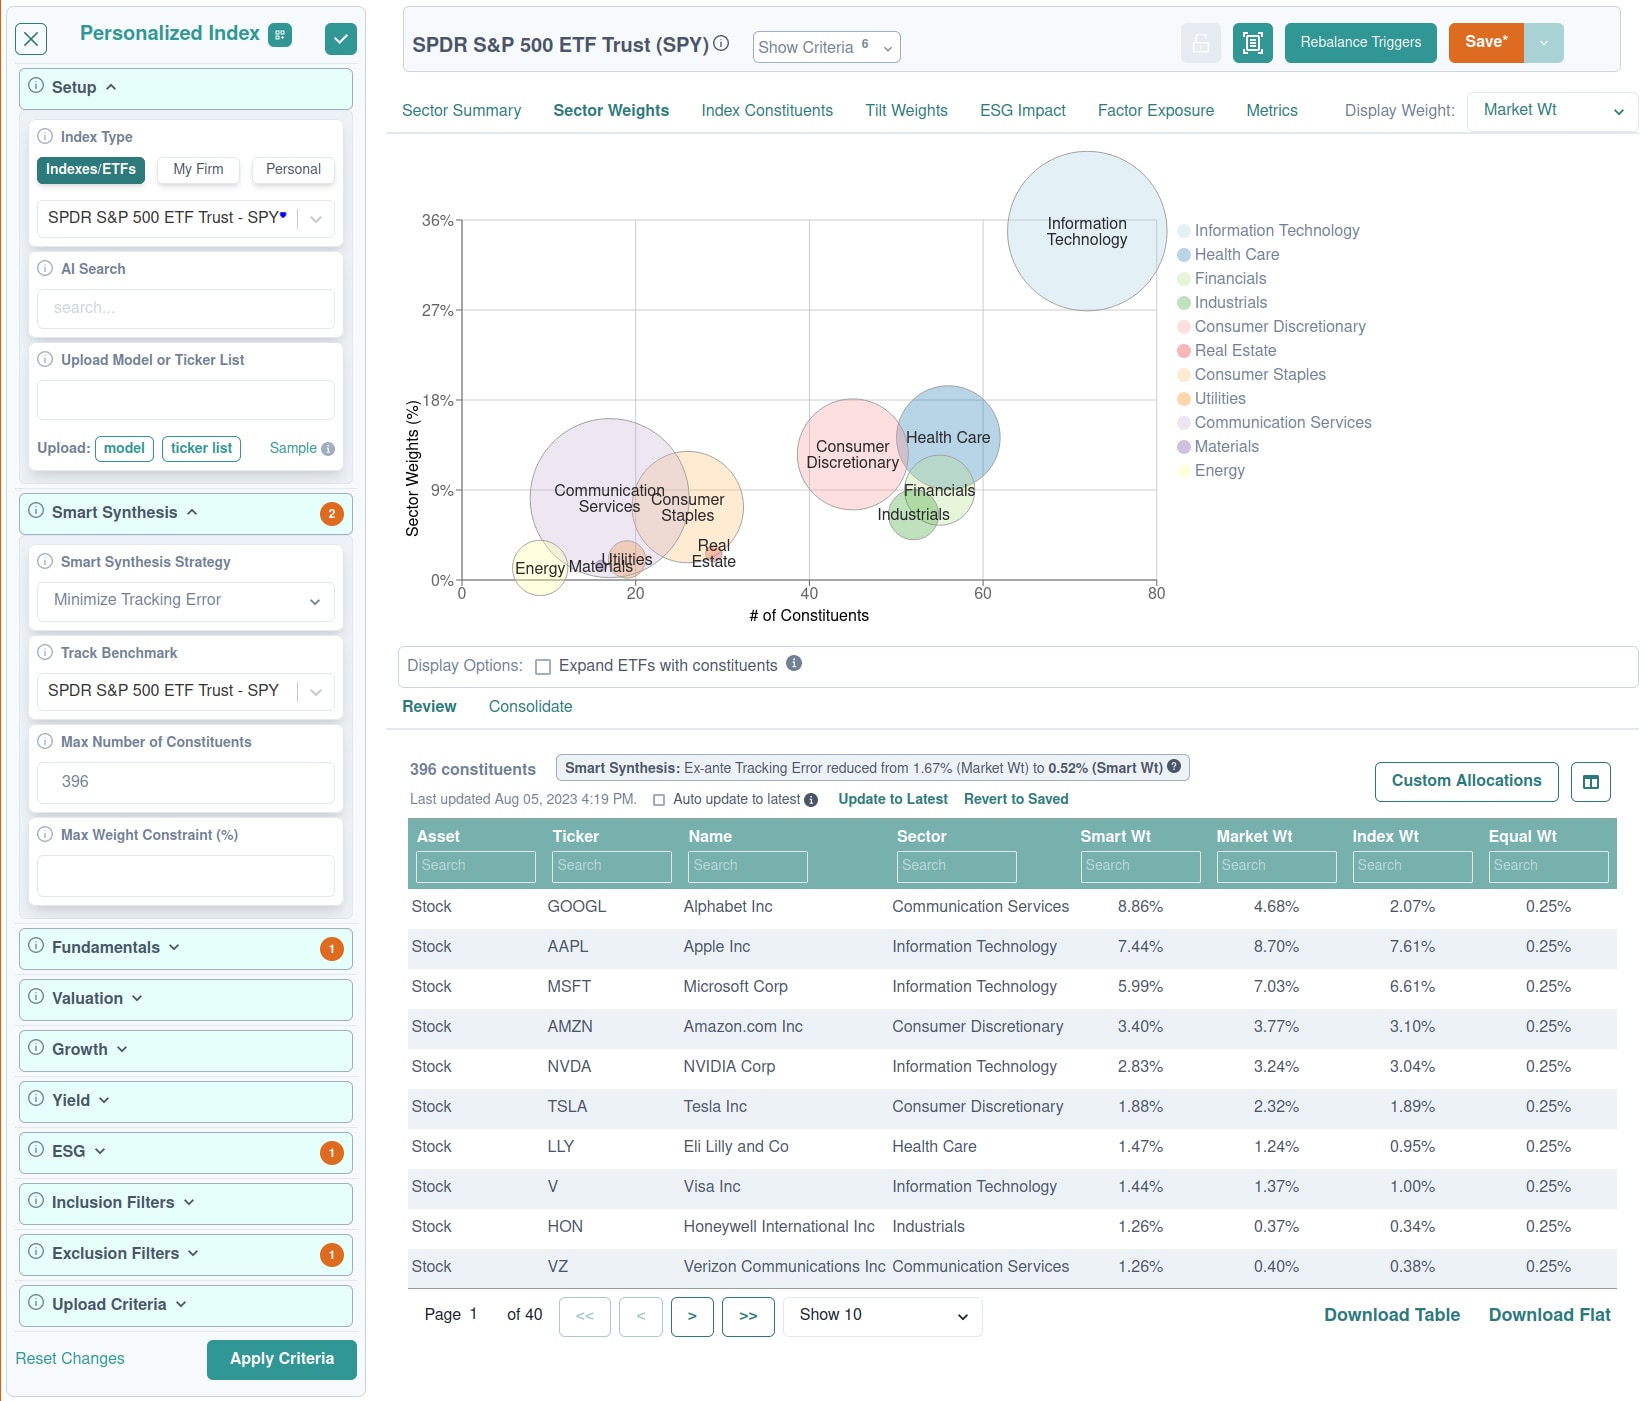Viewport: 1646px width, 1401px height.
Task: Click the Smart Synthesis badge showing 2
Action: 332,514
